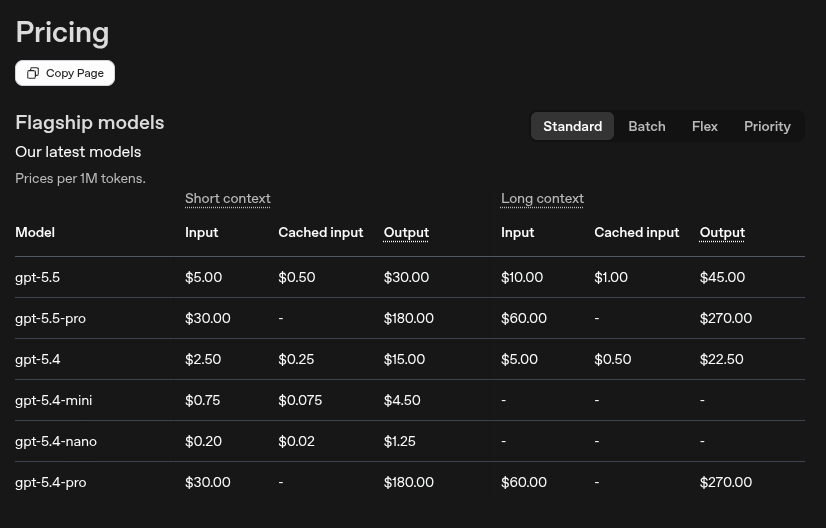Image resolution: width=826 pixels, height=528 pixels.
Task: Click the Output header under Long context
Action: tap(722, 232)
